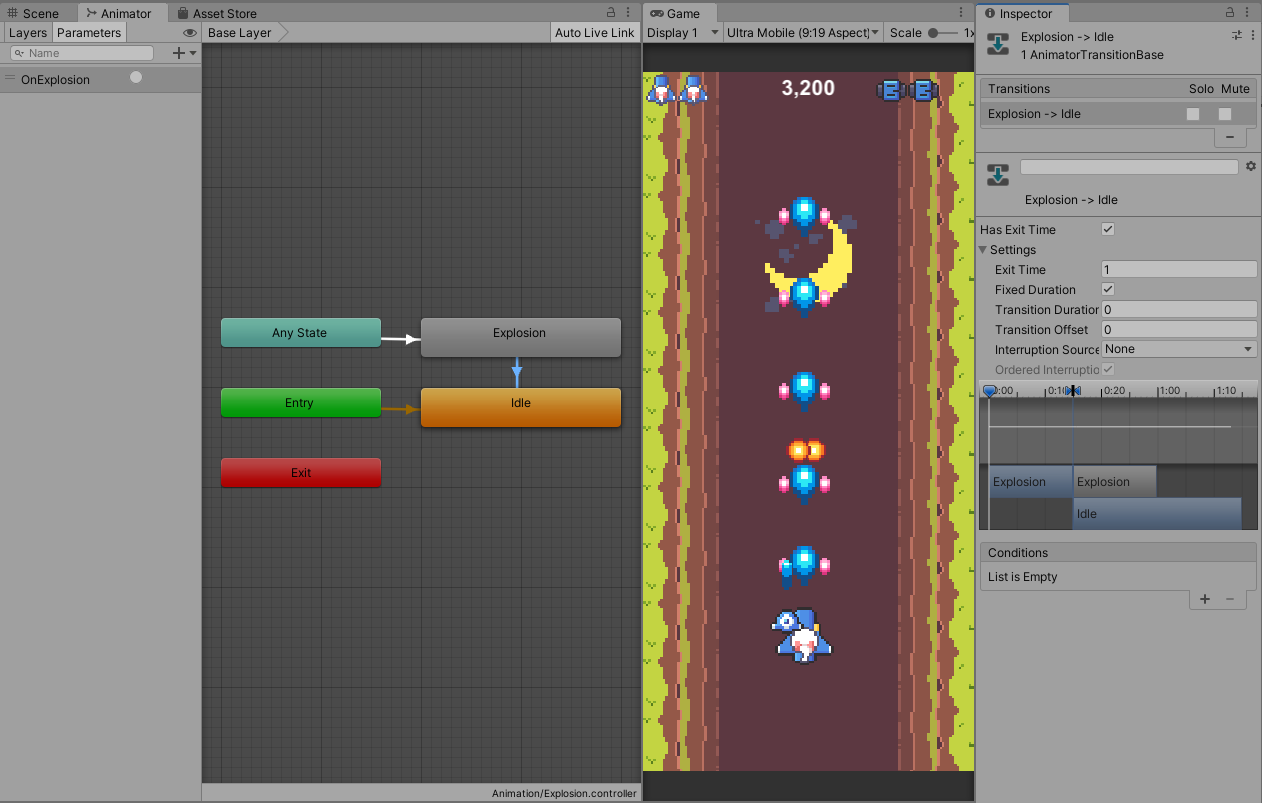The image size is (1262, 803).
Task: Click the parameter Name search field
Action: click(82, 53)
